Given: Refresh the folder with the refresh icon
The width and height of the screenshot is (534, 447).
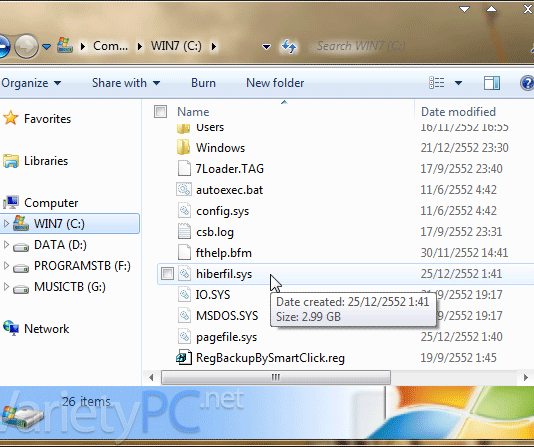Looking at the screenshot, I should [289, 46].
